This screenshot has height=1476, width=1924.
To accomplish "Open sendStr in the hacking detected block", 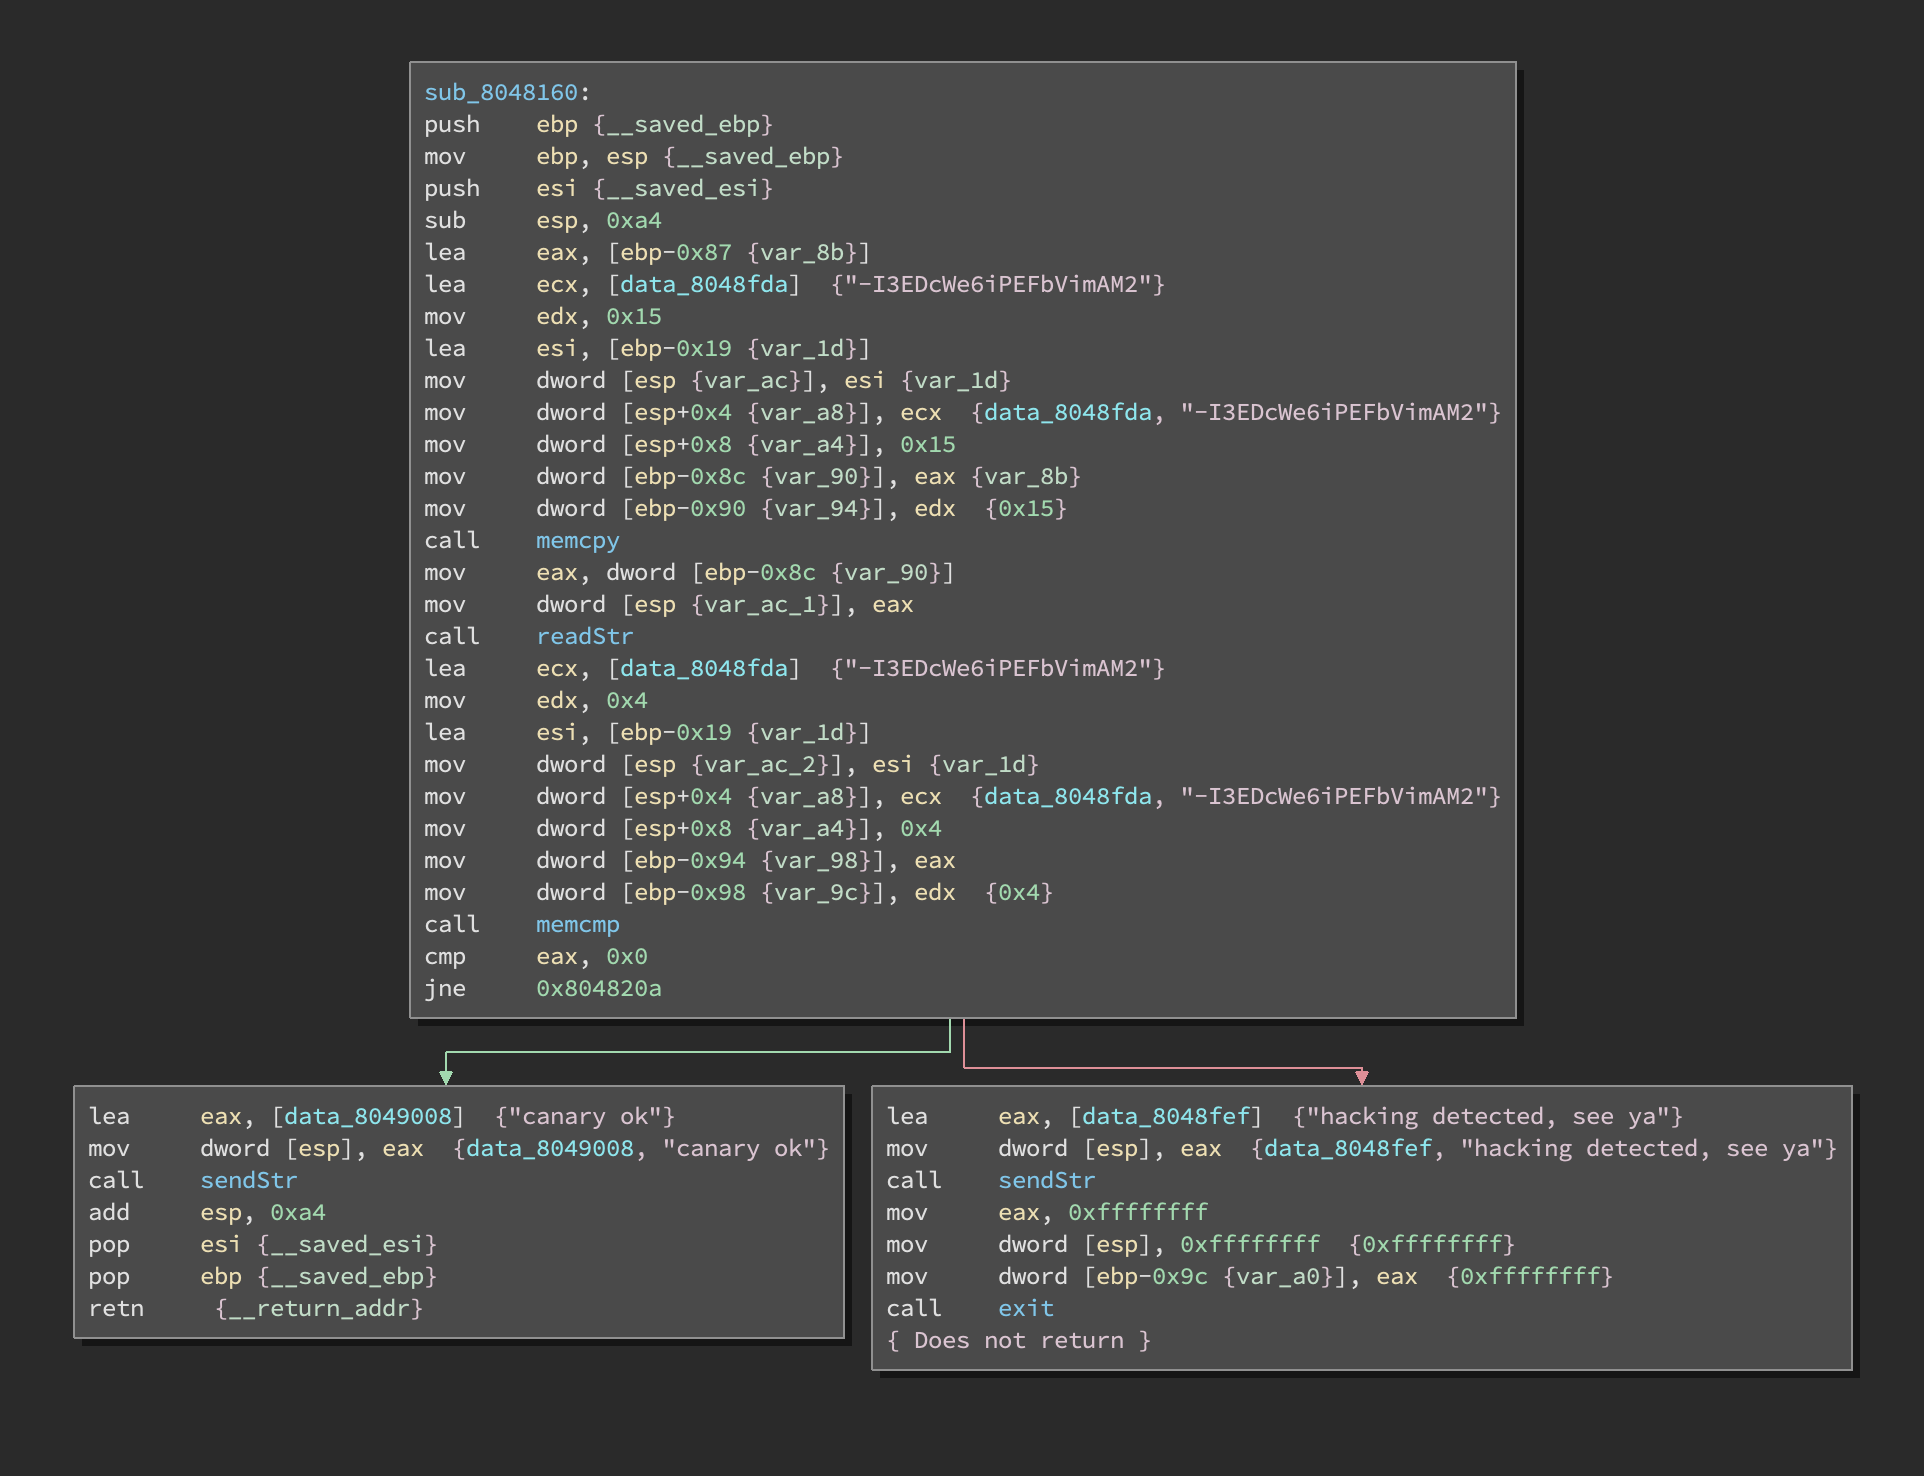I will coord(1046,1181).
